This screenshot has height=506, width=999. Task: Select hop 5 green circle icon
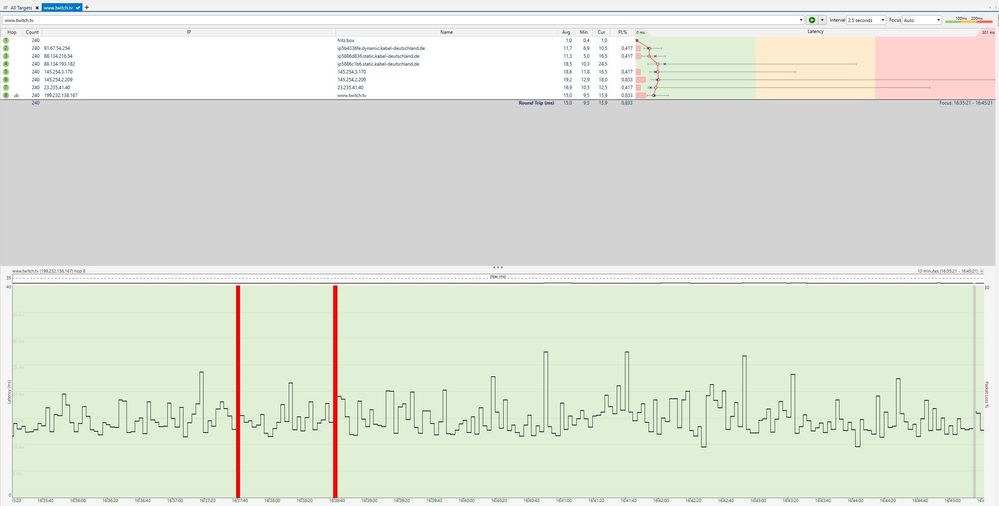pyautogui.click(x=6, y=72)
